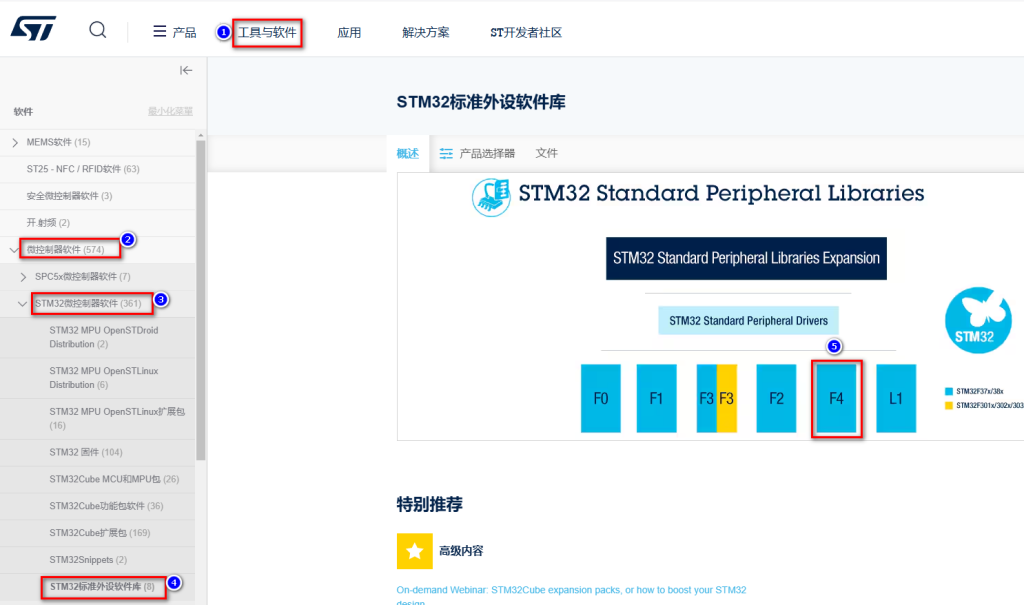The image size is (1024, 605).
Task: Click the sidebar vertical scrollbar
Action: 200,301
